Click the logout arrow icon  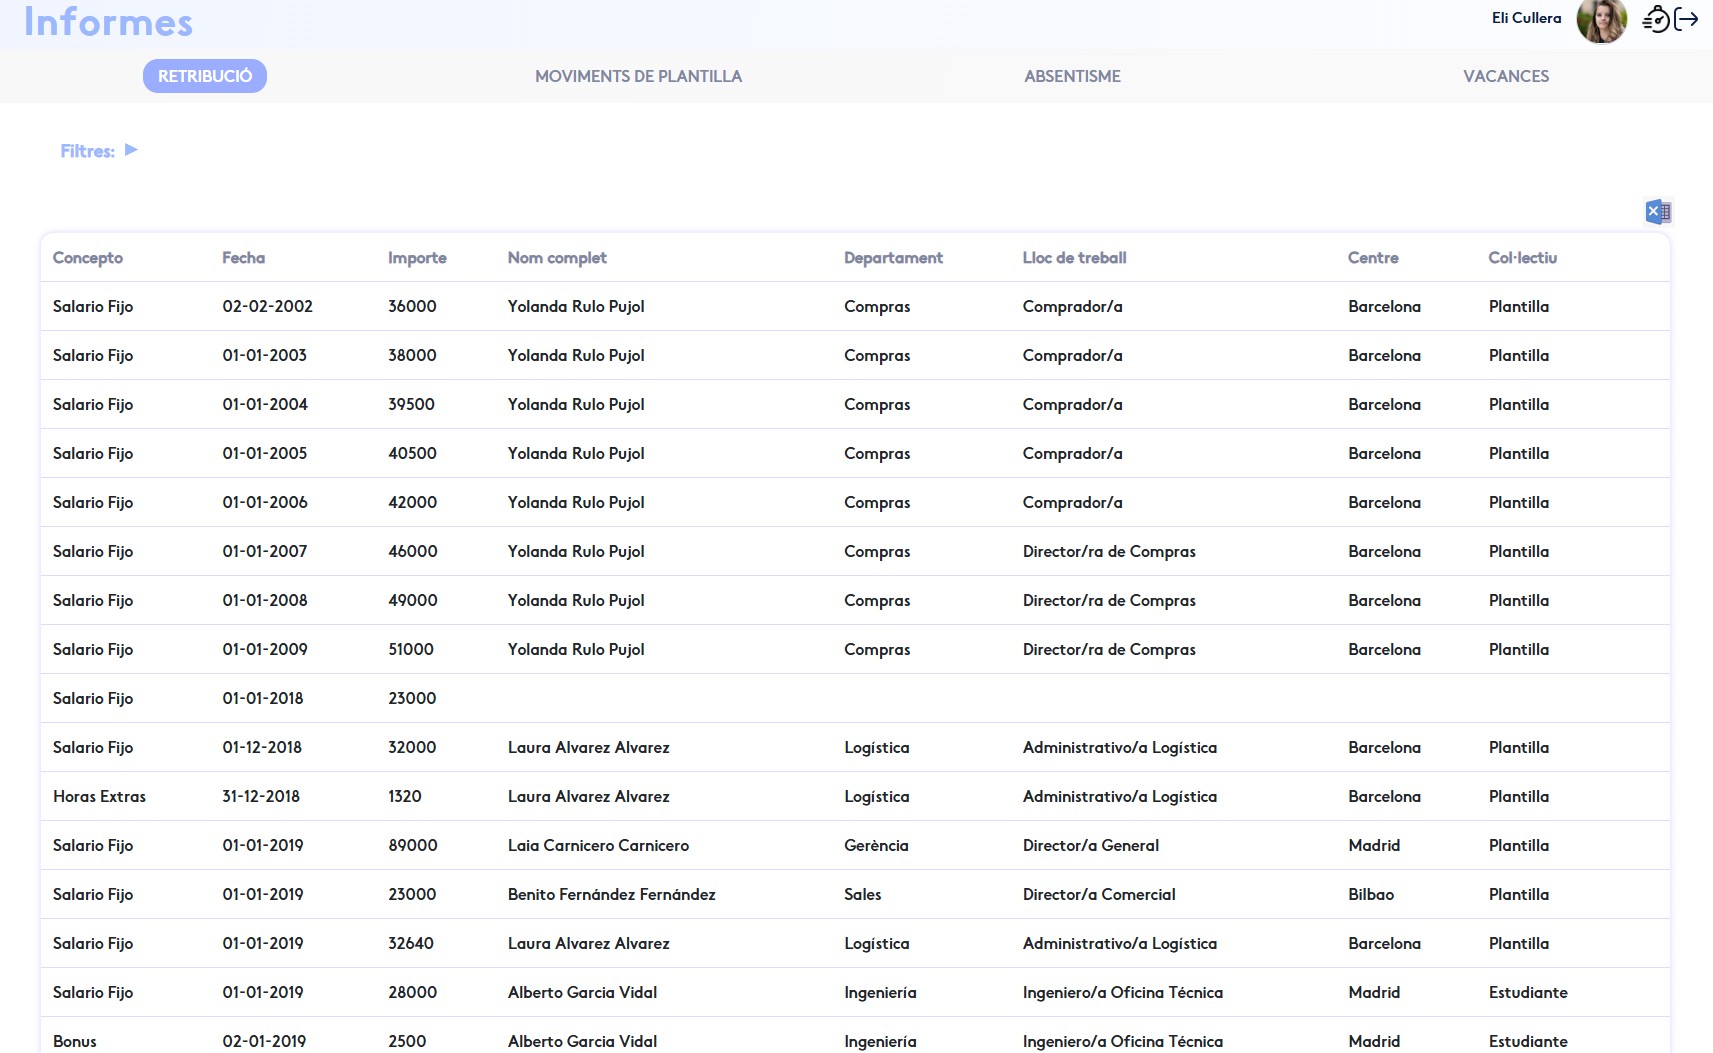pos(1687,19)
